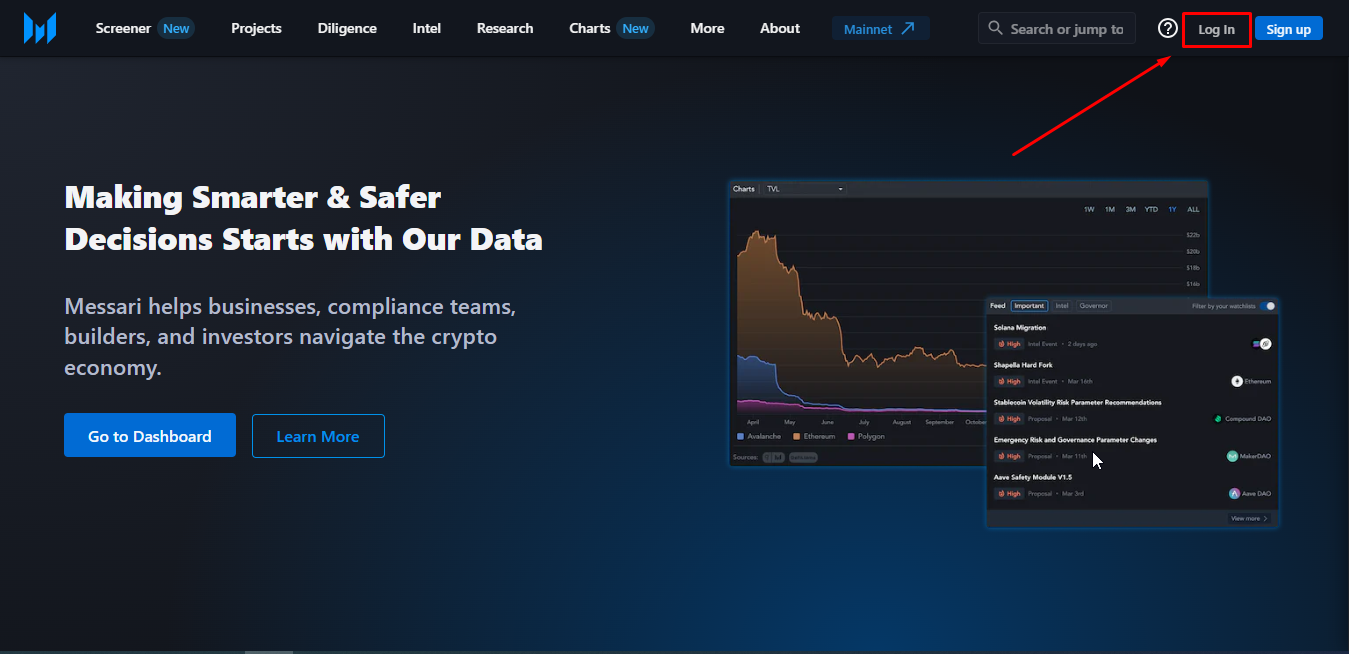
Task: Choose the 1Y chart range
Action: pyautogui.click(x=1173, y=210)
